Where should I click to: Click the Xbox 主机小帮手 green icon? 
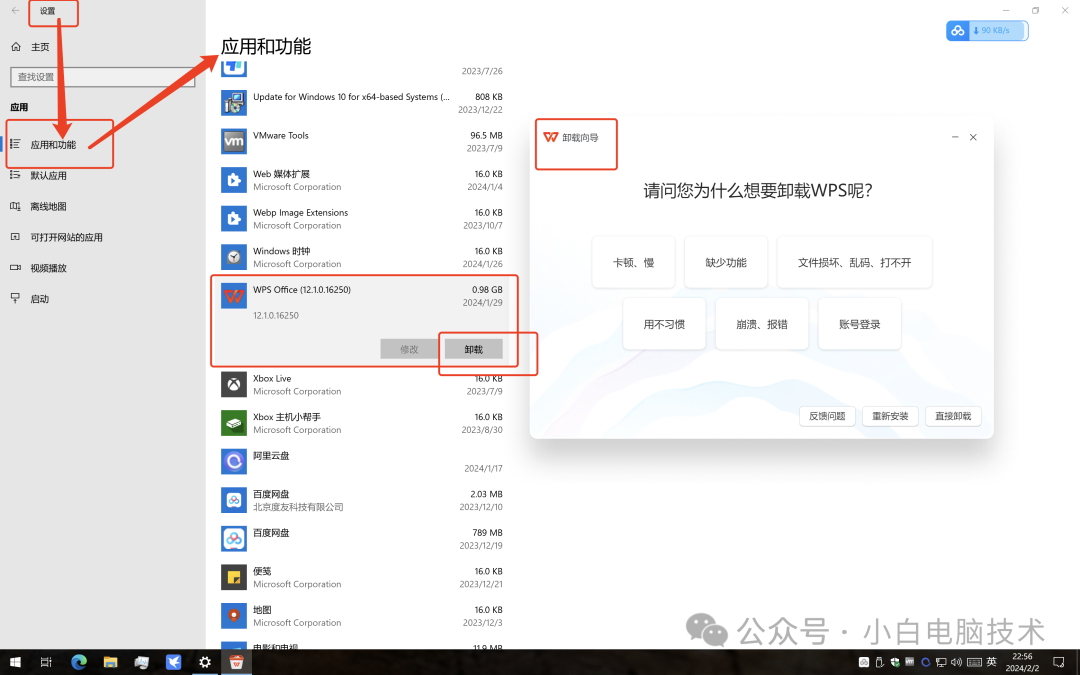click(234, 423)
